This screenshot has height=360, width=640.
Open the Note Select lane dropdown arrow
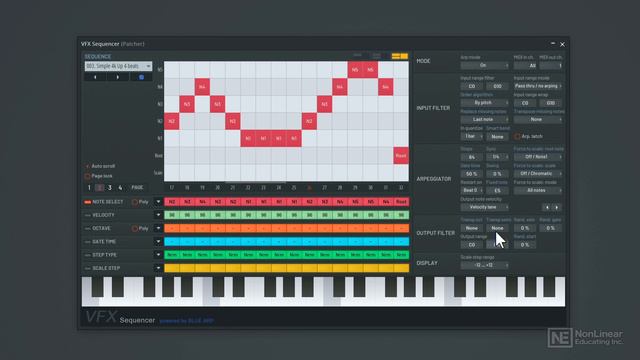click(x=158, y=202)
